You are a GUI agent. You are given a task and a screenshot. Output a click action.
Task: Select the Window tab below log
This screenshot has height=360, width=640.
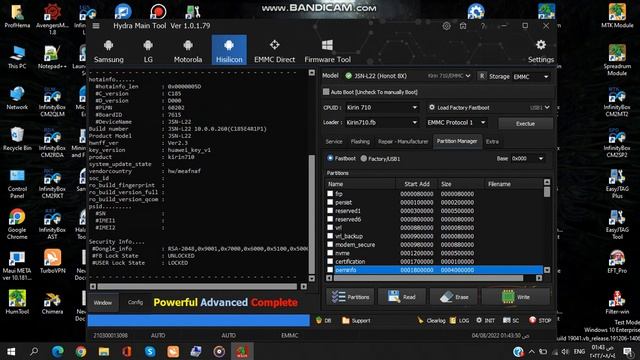click(103, 302)
